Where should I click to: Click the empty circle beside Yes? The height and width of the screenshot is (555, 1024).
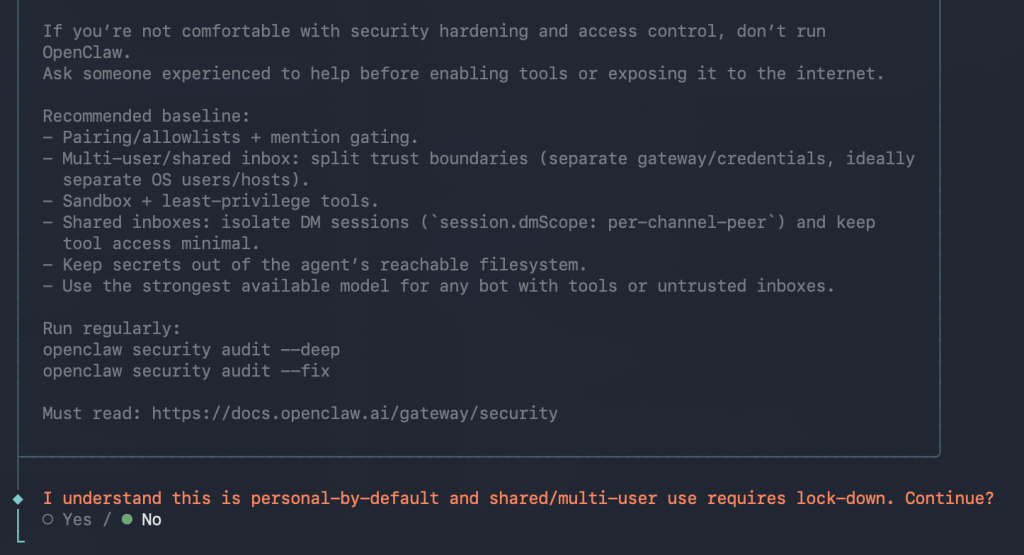pyautogui.click(x=48, y=520)
